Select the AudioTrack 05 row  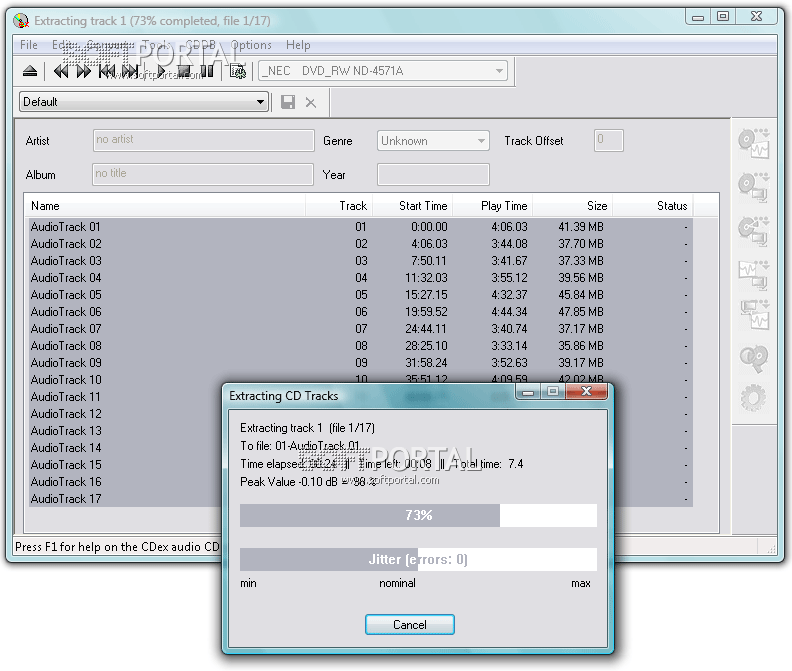tap(360, 295)
